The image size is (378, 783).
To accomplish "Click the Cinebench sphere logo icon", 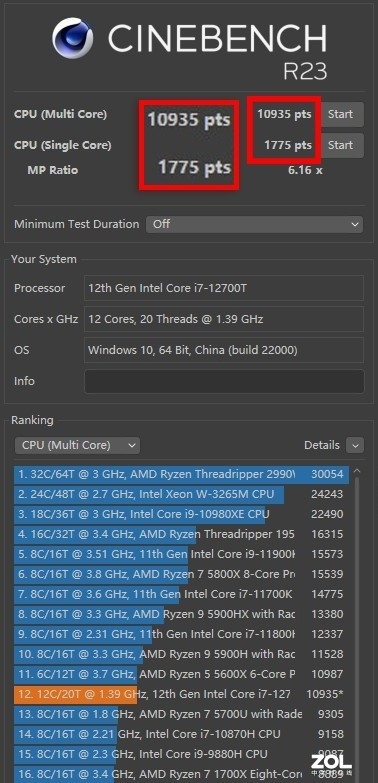I will (72, 38).
